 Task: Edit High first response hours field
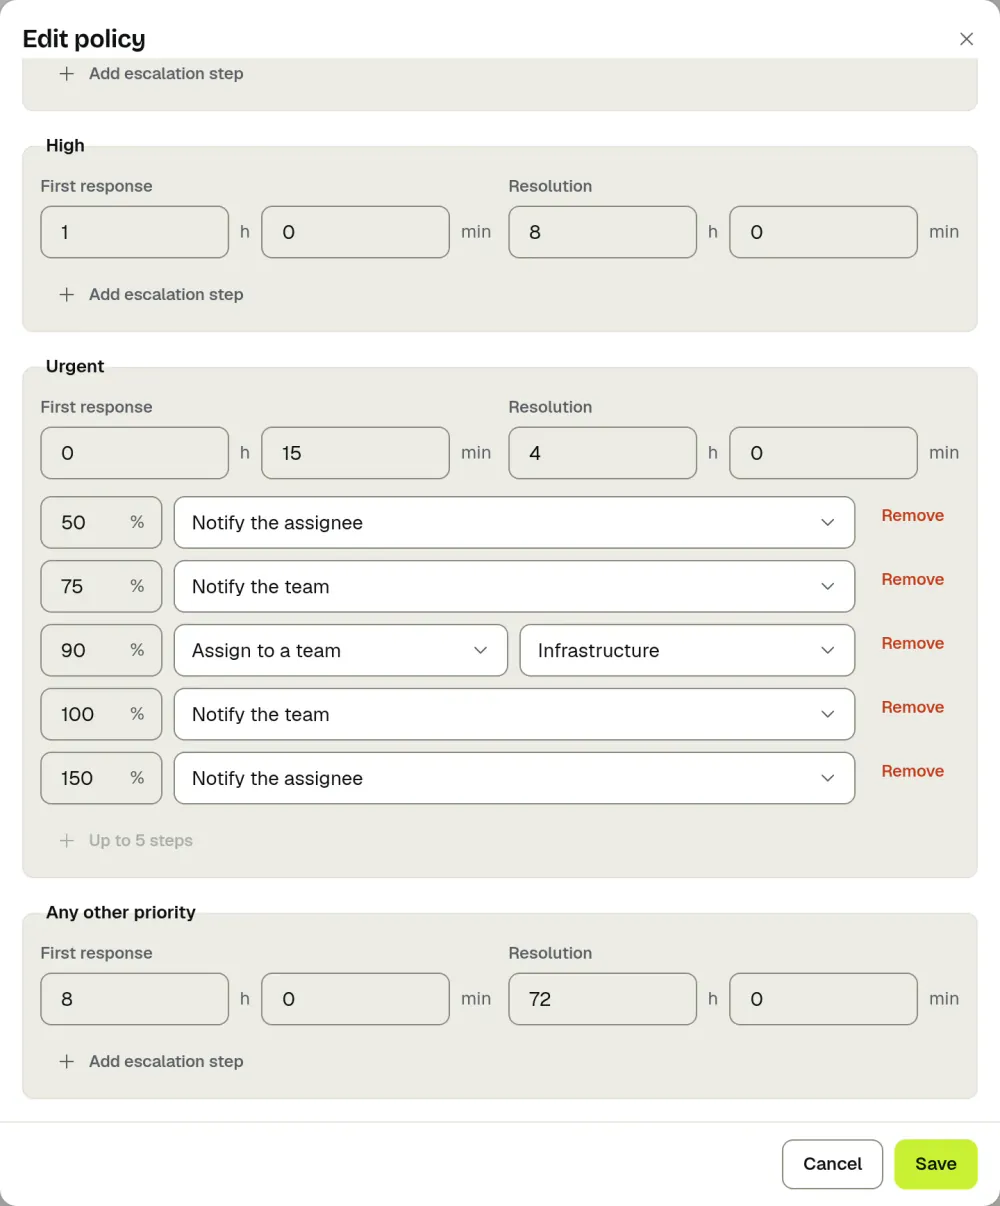[135, 232]
